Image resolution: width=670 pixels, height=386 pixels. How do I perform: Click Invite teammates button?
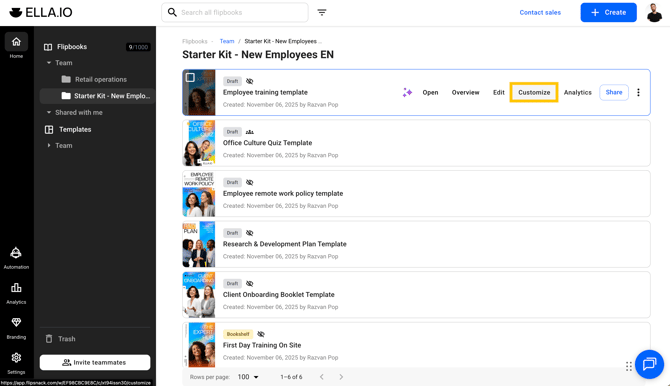[95, 362]
